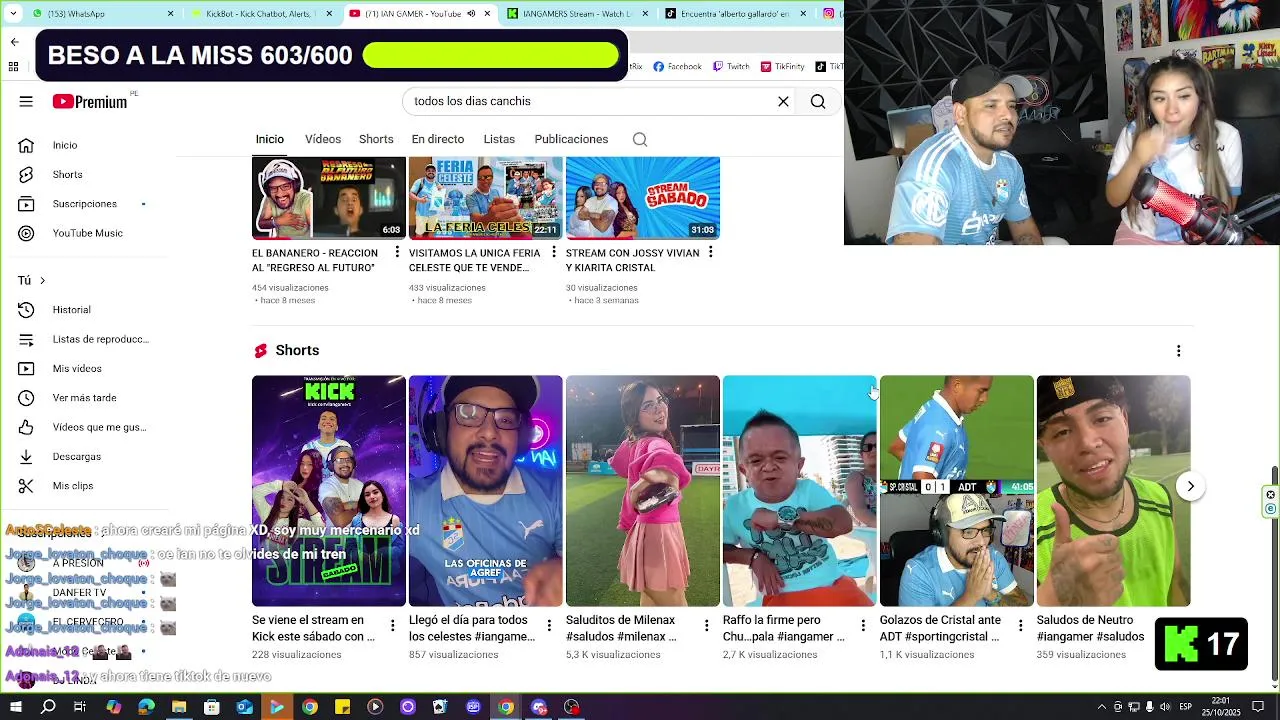This screenshot has height=720, width=1280.
Task: Open the Raffo short thumbnail
Action: (x=800, y=491)
